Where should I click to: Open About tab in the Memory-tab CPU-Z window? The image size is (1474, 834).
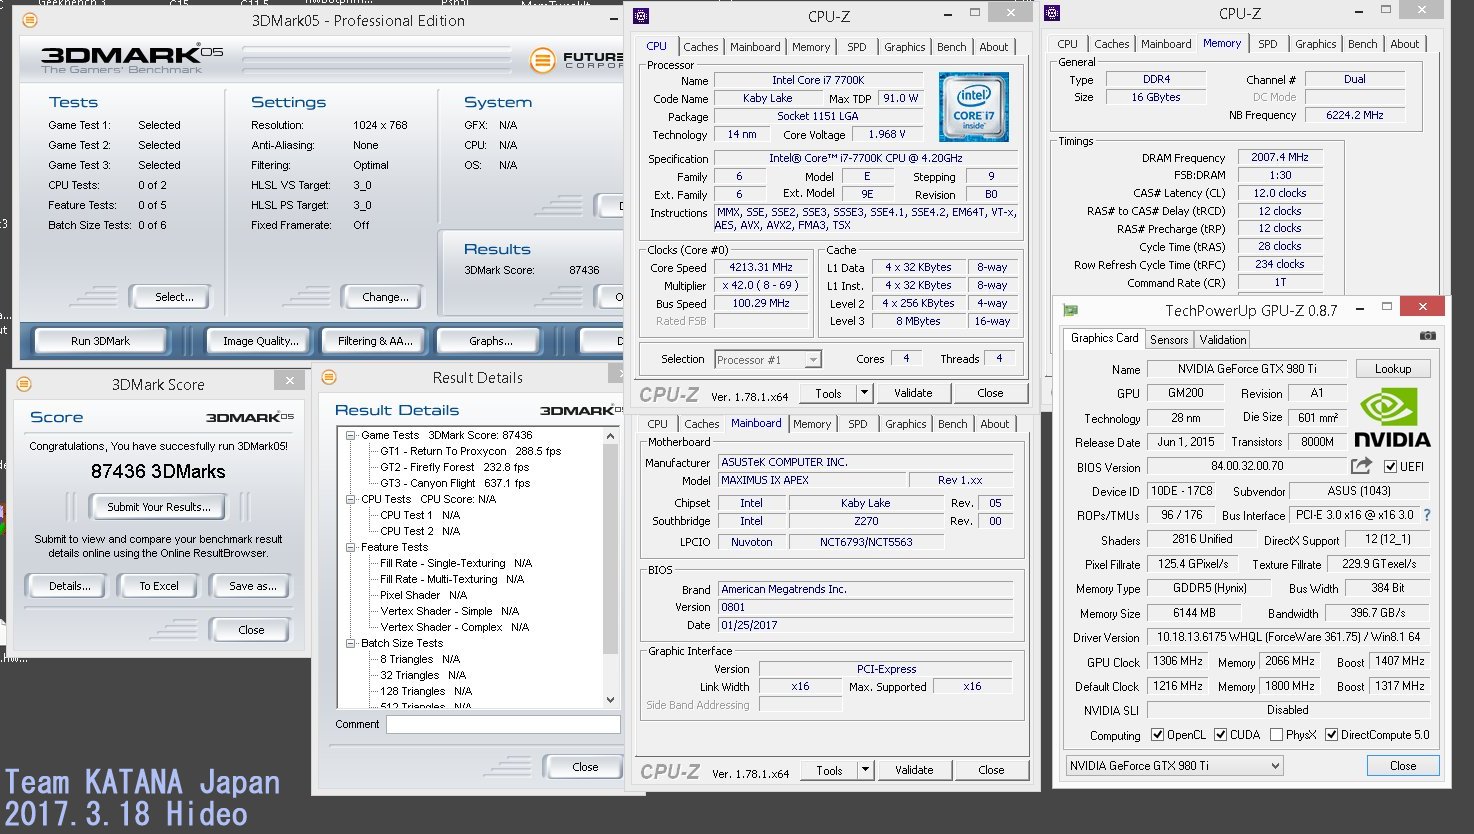coord(1404,44)
